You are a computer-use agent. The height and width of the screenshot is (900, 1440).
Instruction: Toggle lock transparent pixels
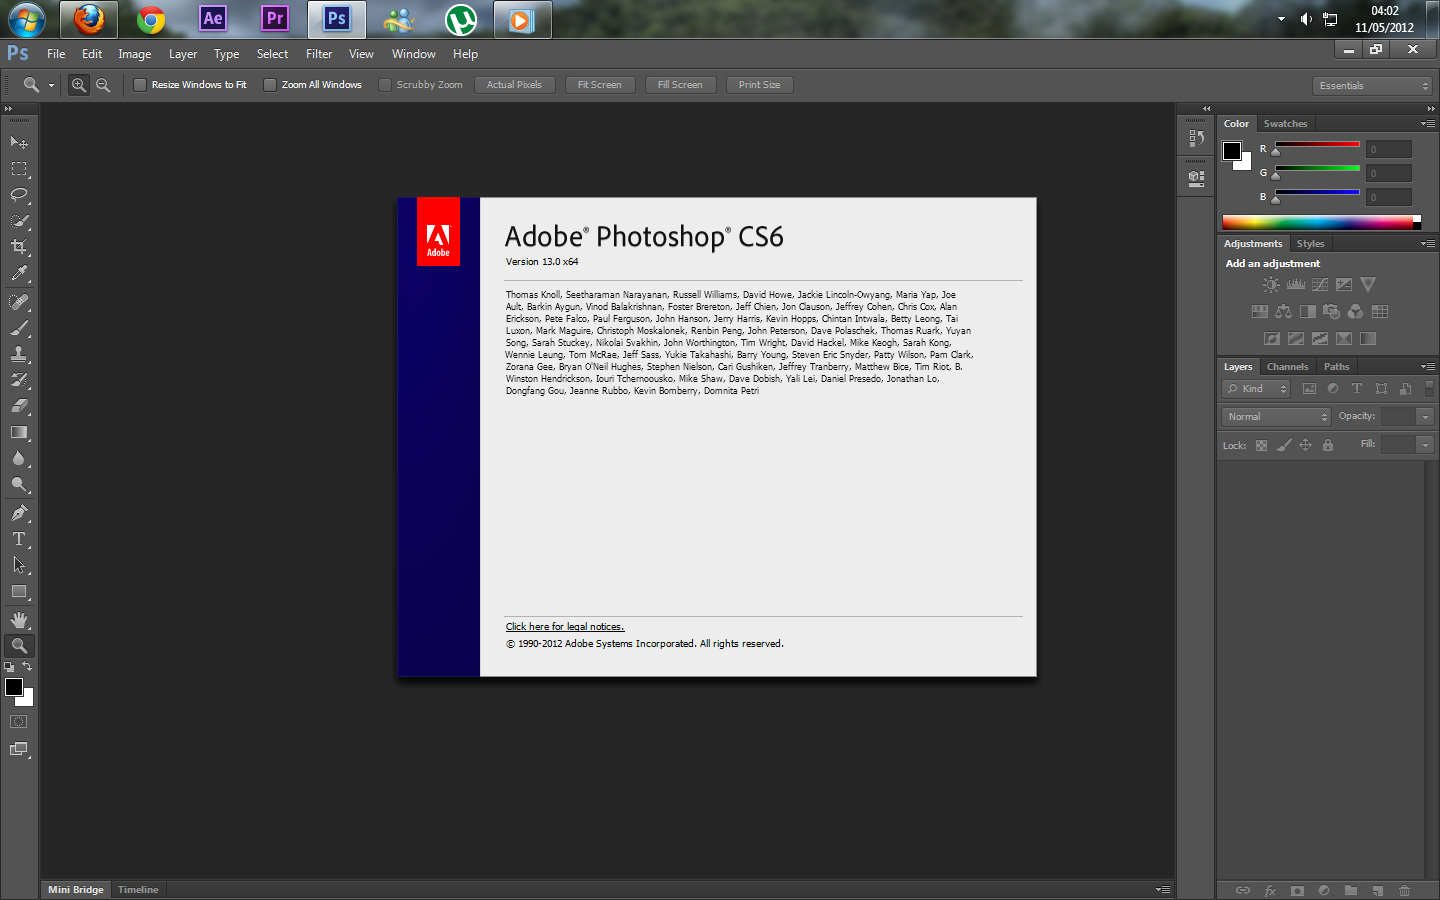(1261, 445)
